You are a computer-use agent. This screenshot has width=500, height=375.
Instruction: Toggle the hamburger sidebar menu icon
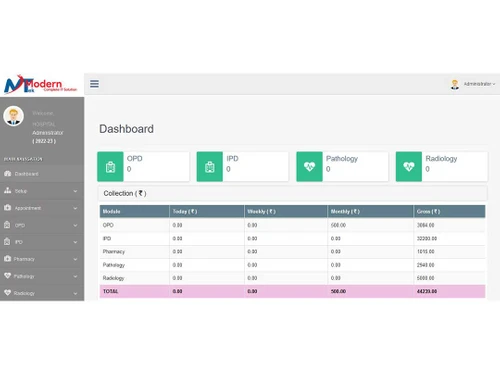(94, 84)
